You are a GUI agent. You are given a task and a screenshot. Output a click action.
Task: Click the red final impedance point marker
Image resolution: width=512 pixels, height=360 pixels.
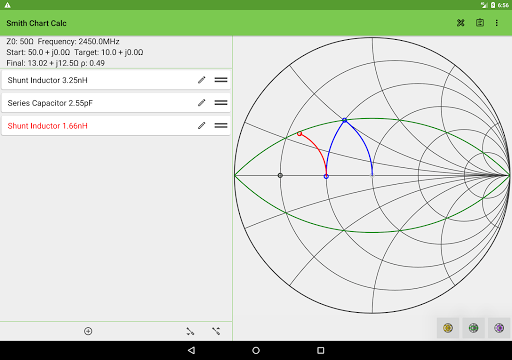click(299, 134)
